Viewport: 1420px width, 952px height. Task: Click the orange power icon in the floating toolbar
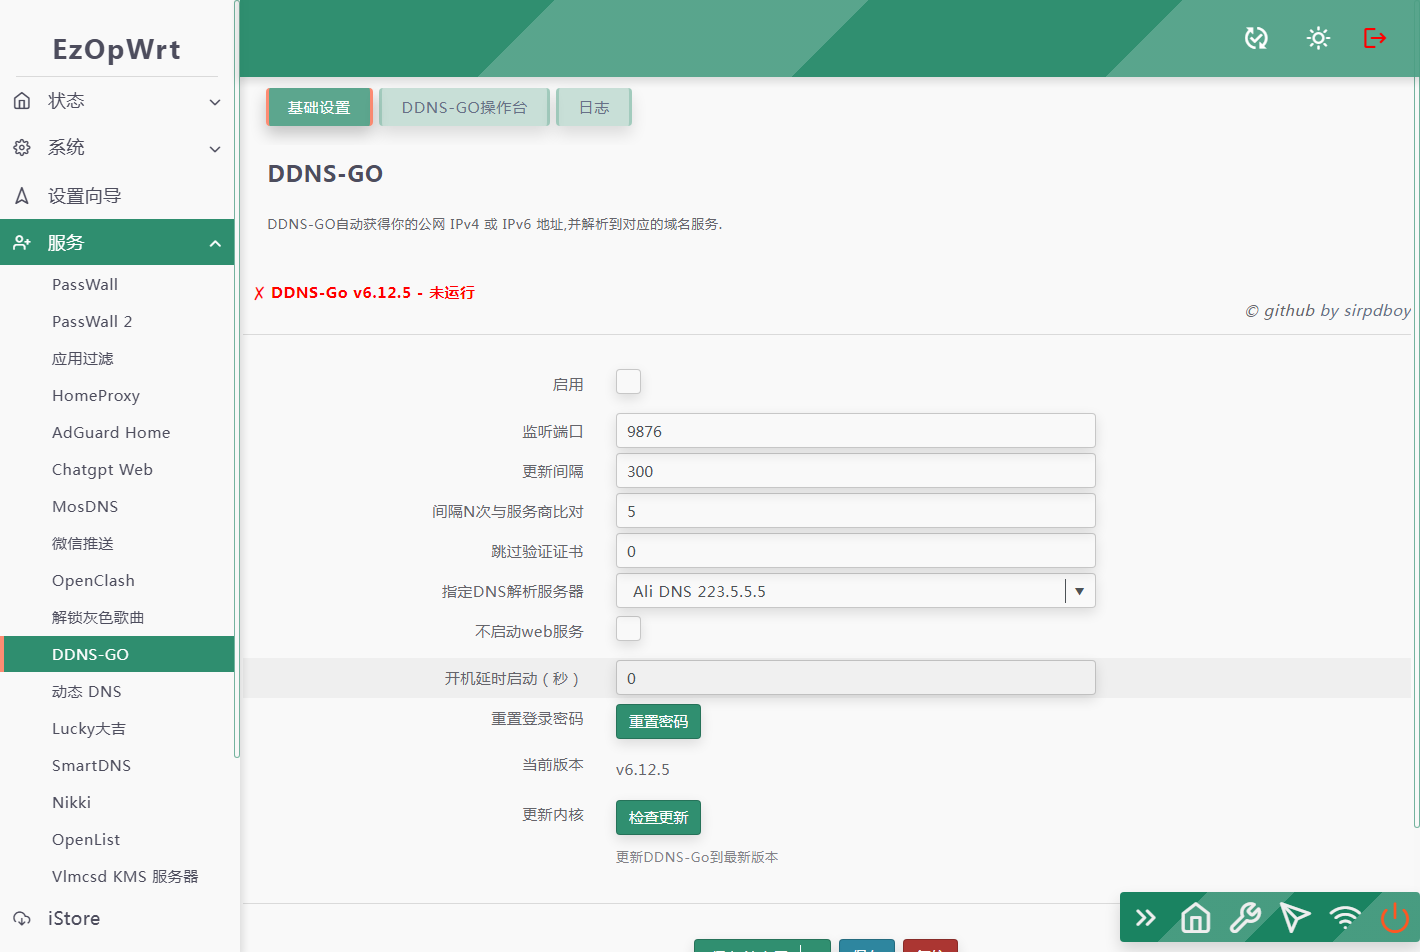tap(1394, 917)
